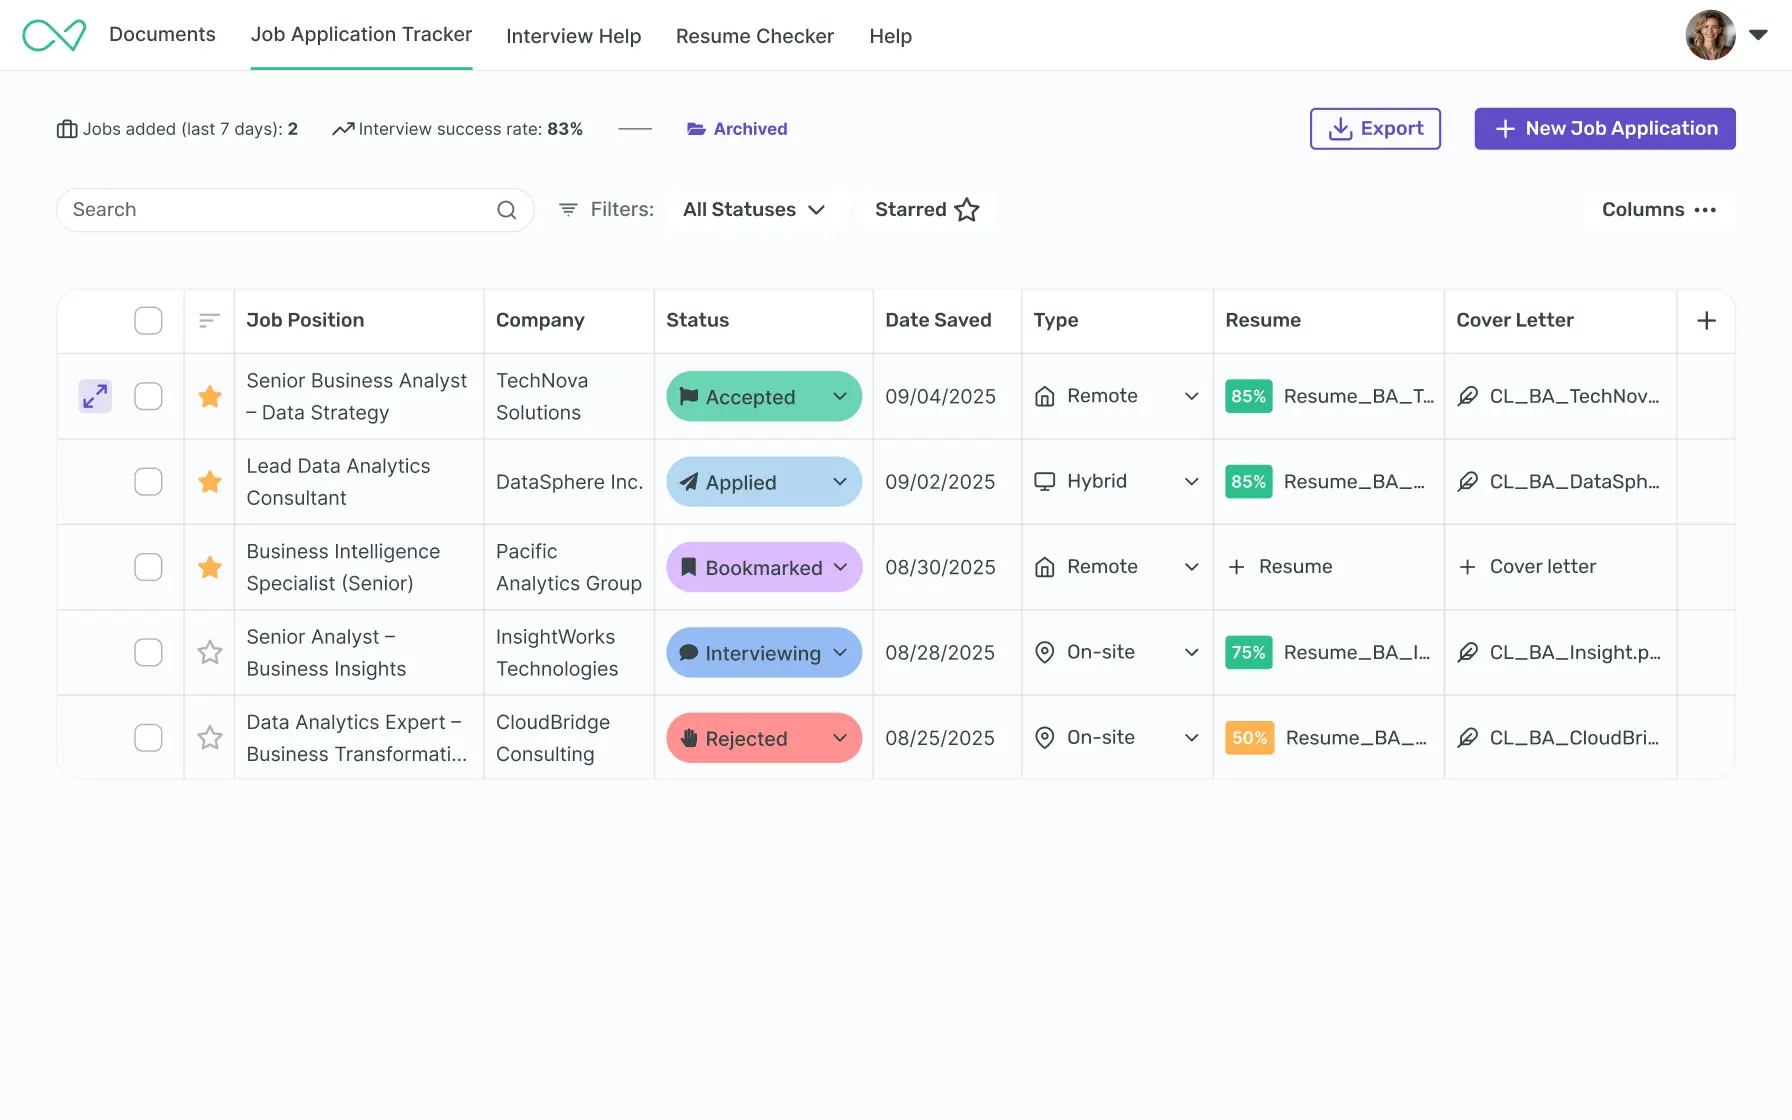
Task: Click the expand row icon for TechNova
Action: 95,397
